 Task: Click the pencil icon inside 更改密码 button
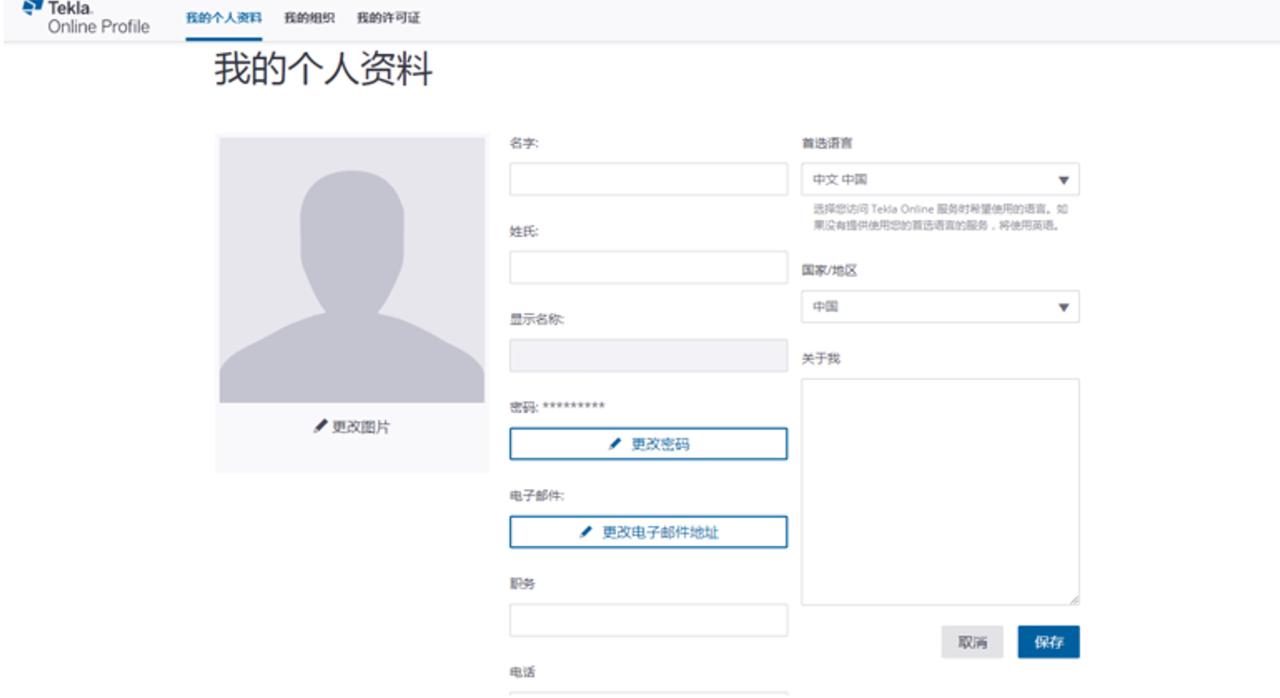click(x=617, y=444)
